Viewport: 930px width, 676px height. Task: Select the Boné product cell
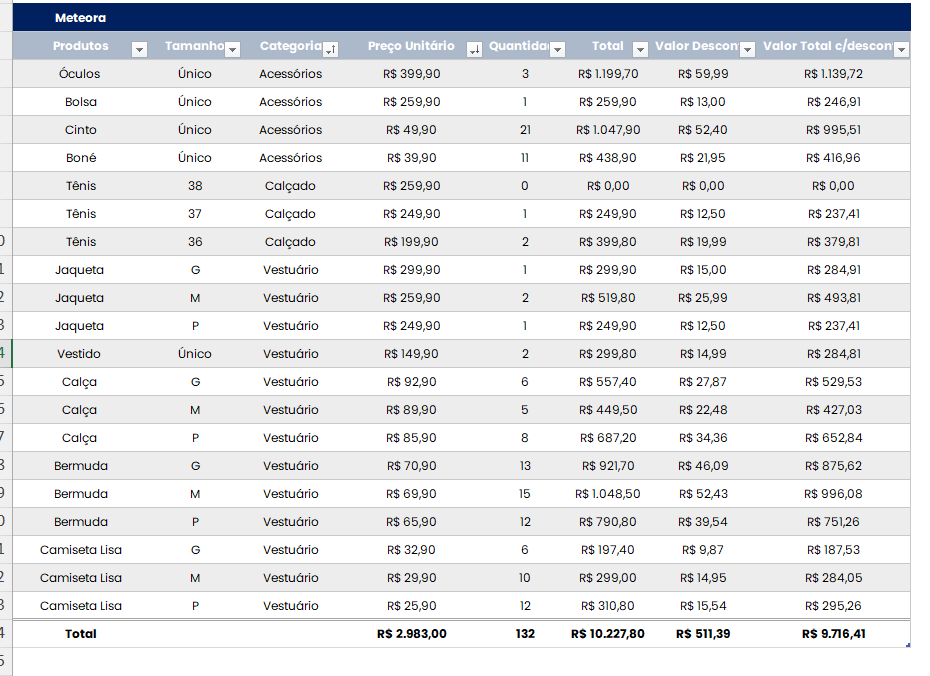point(81,158)
